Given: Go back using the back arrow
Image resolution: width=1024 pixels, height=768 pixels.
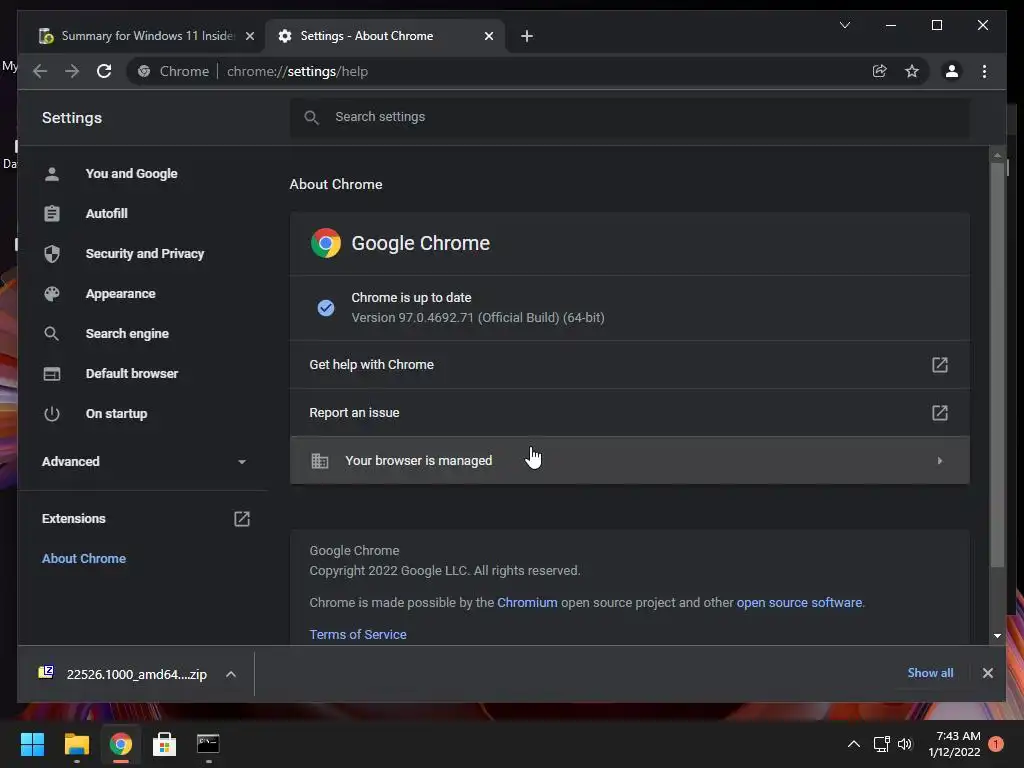Looking at the screenshot, I should (40, 71).
